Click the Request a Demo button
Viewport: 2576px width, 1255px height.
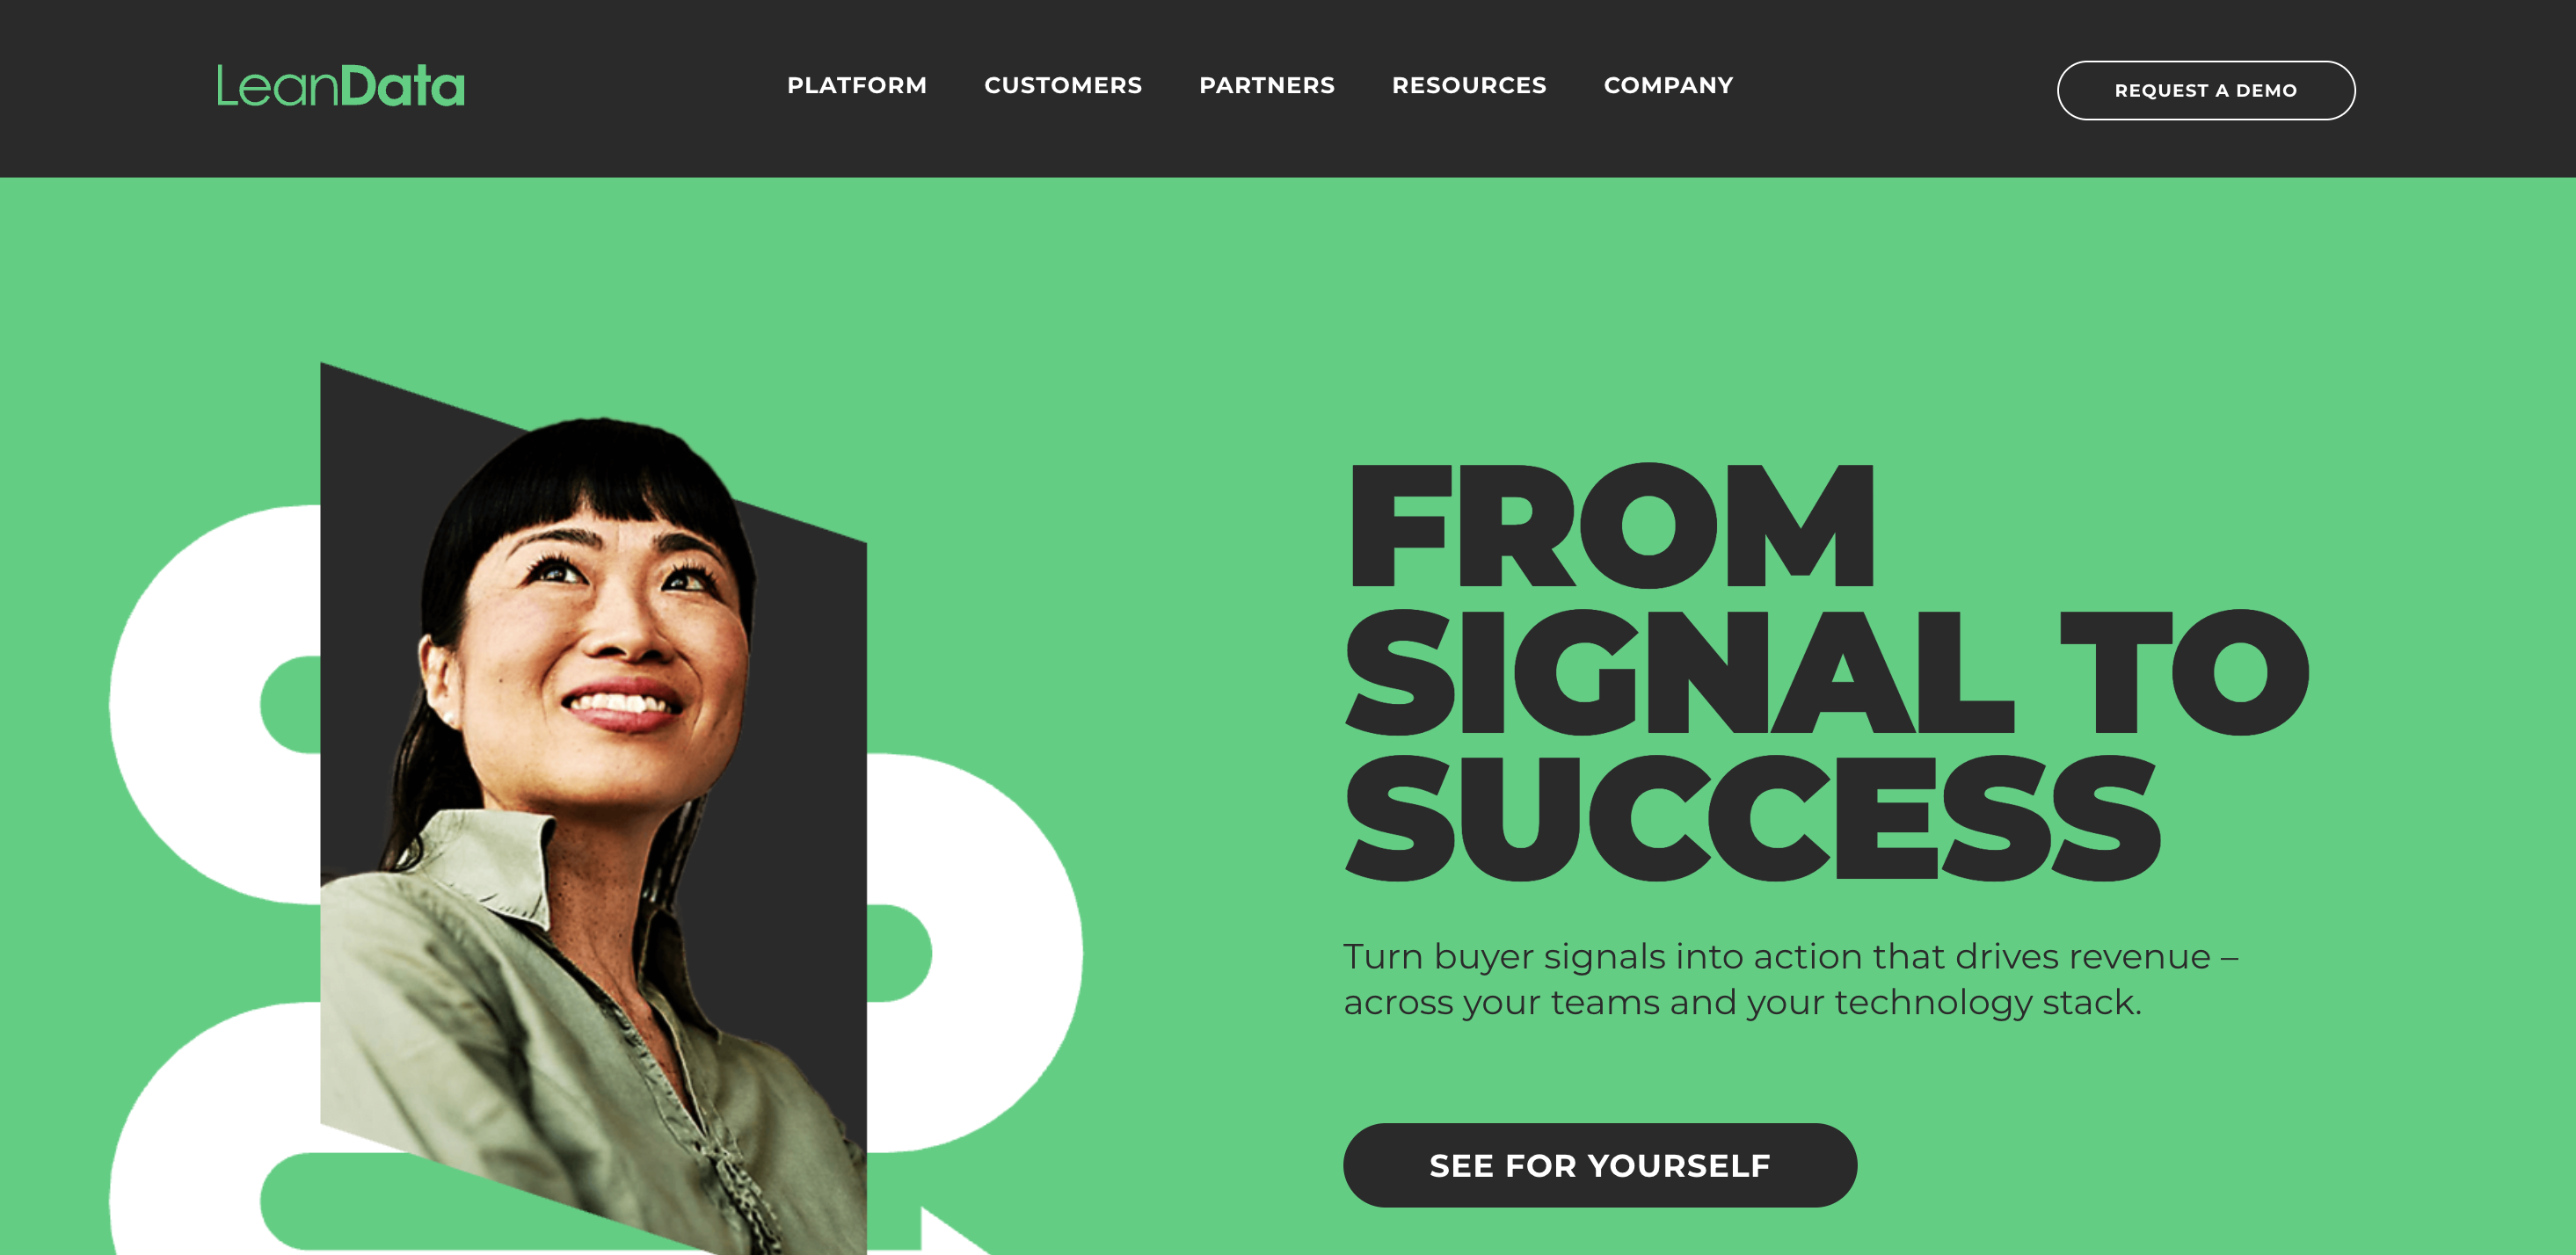[x=2206, y=90]
